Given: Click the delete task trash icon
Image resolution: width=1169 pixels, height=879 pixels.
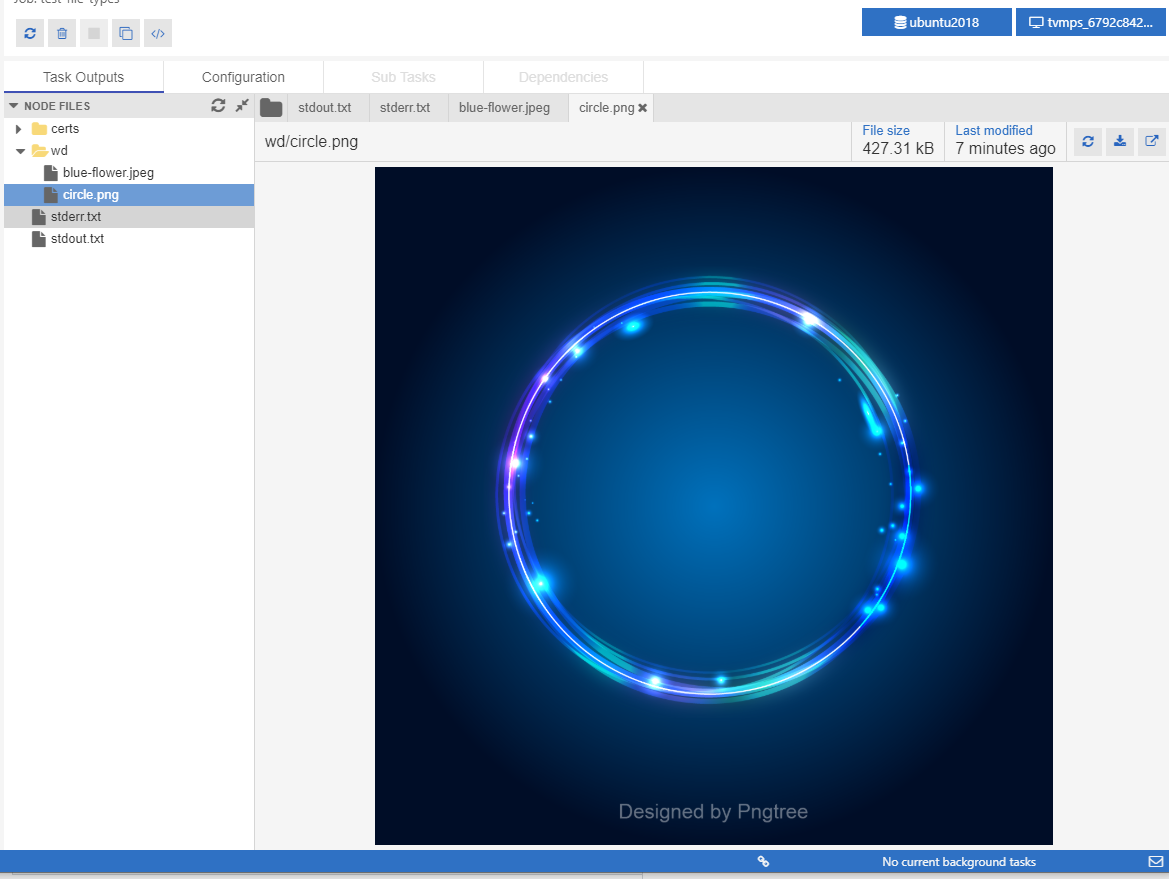Looking at the screenshot, I should pos(62,34).
